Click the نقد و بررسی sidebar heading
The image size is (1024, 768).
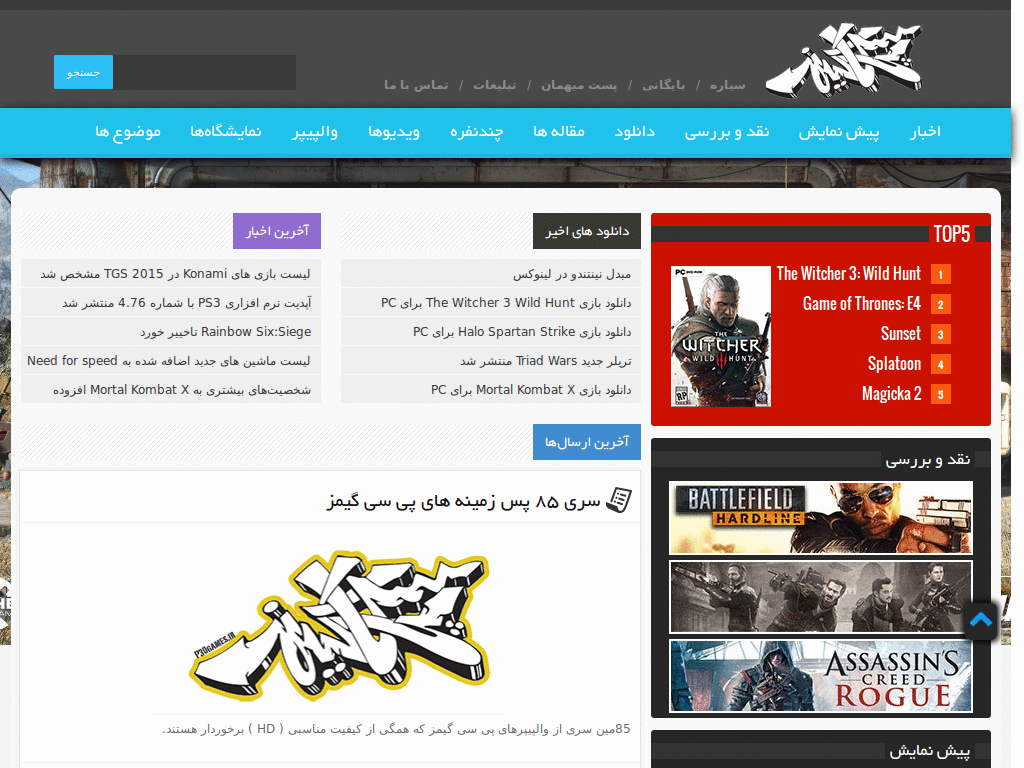927,460
